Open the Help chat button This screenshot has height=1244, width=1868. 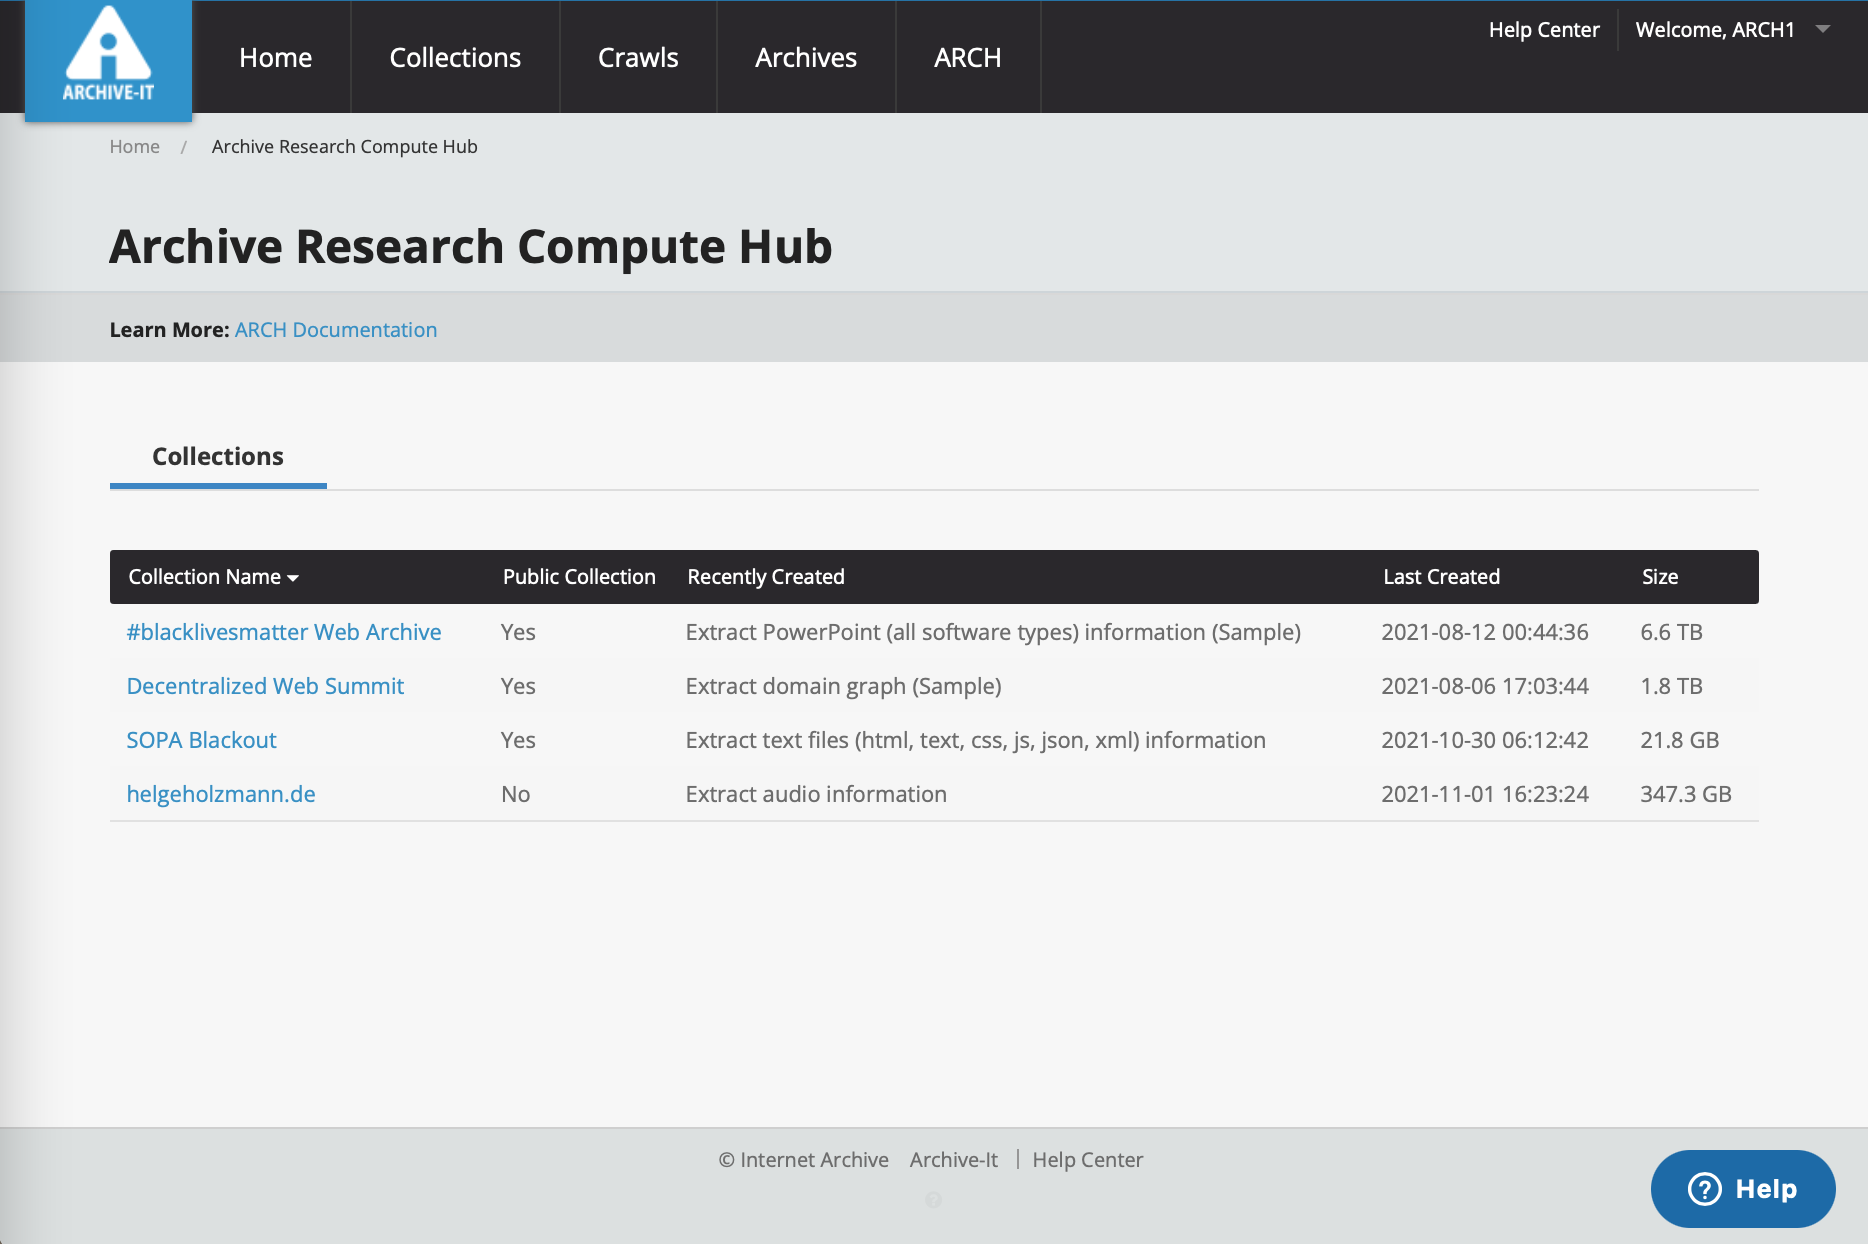pyautogui.click(x=1742, y=1188)
